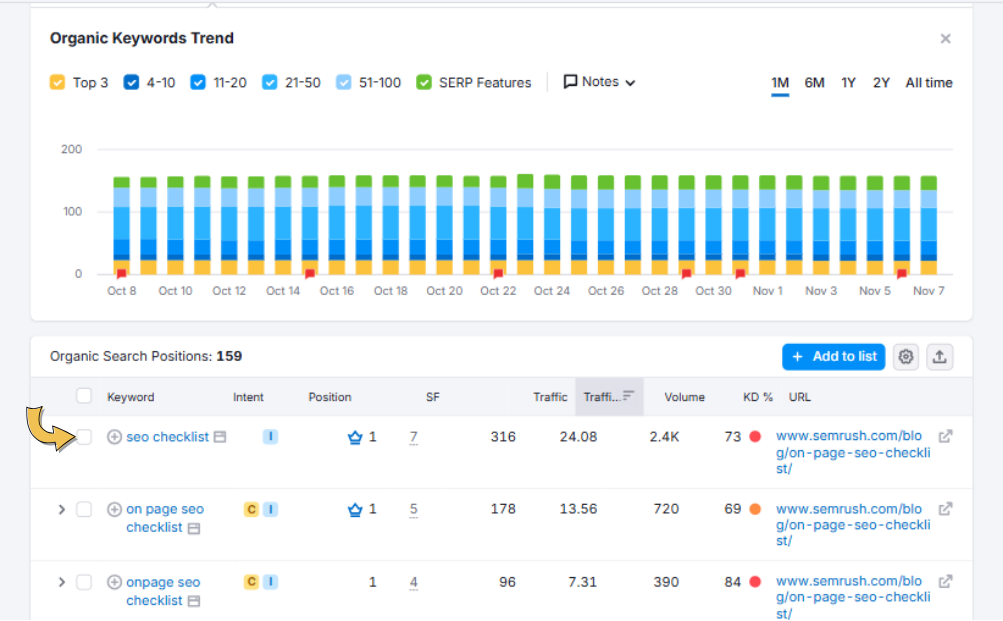1003x621 pixels.
Task: Click the red note flag at Oct 29
Action: click(686, 274)
